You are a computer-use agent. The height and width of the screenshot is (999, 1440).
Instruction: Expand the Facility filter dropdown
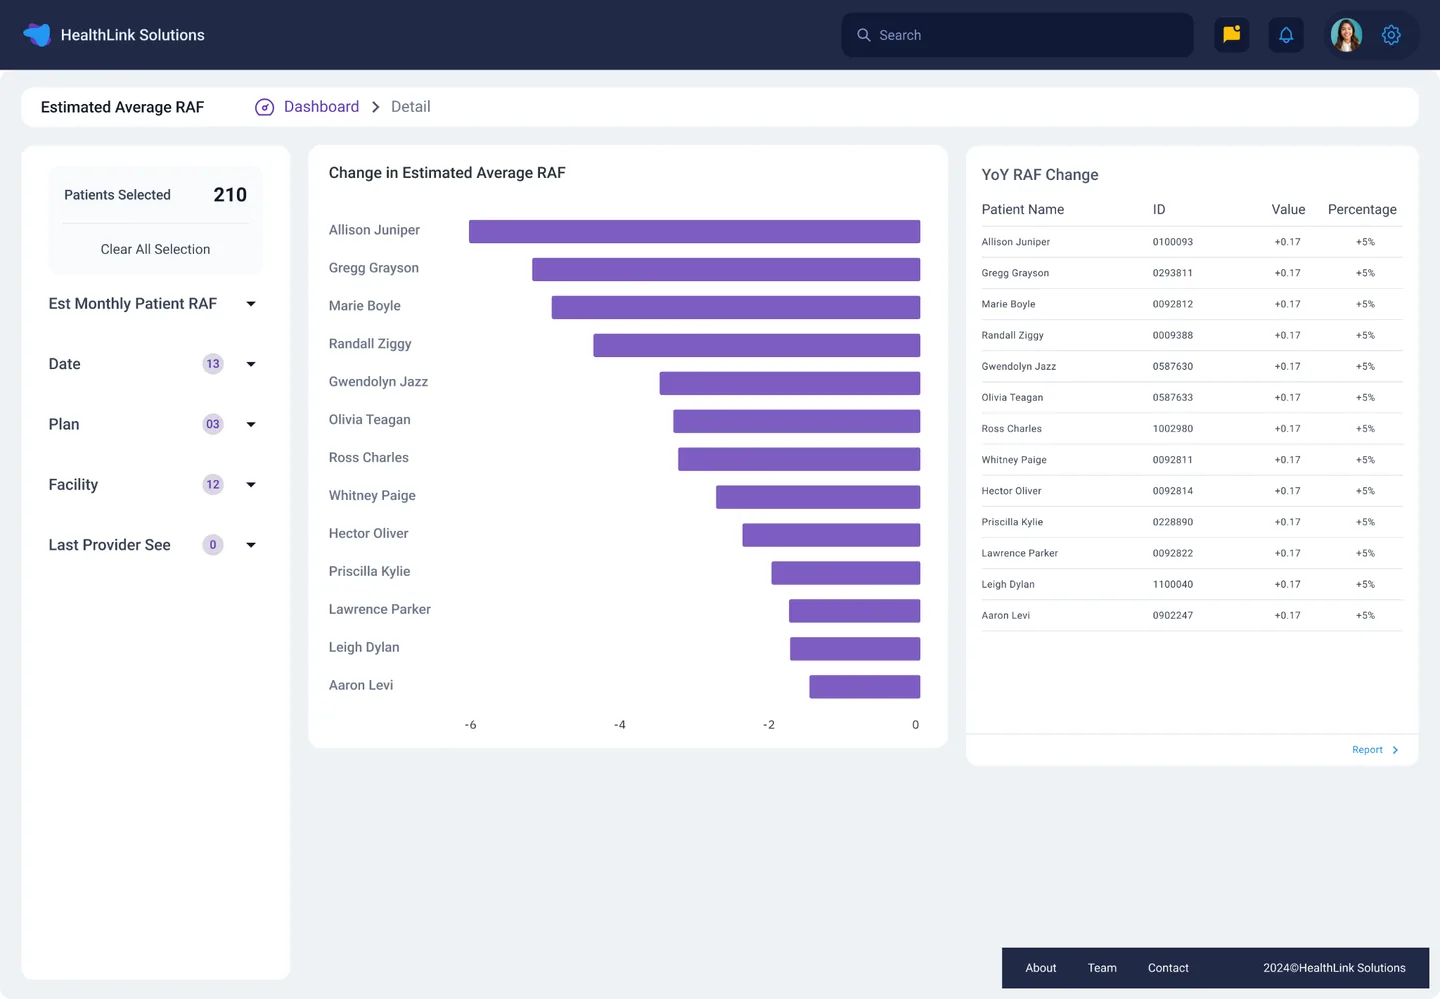point(251,485)
